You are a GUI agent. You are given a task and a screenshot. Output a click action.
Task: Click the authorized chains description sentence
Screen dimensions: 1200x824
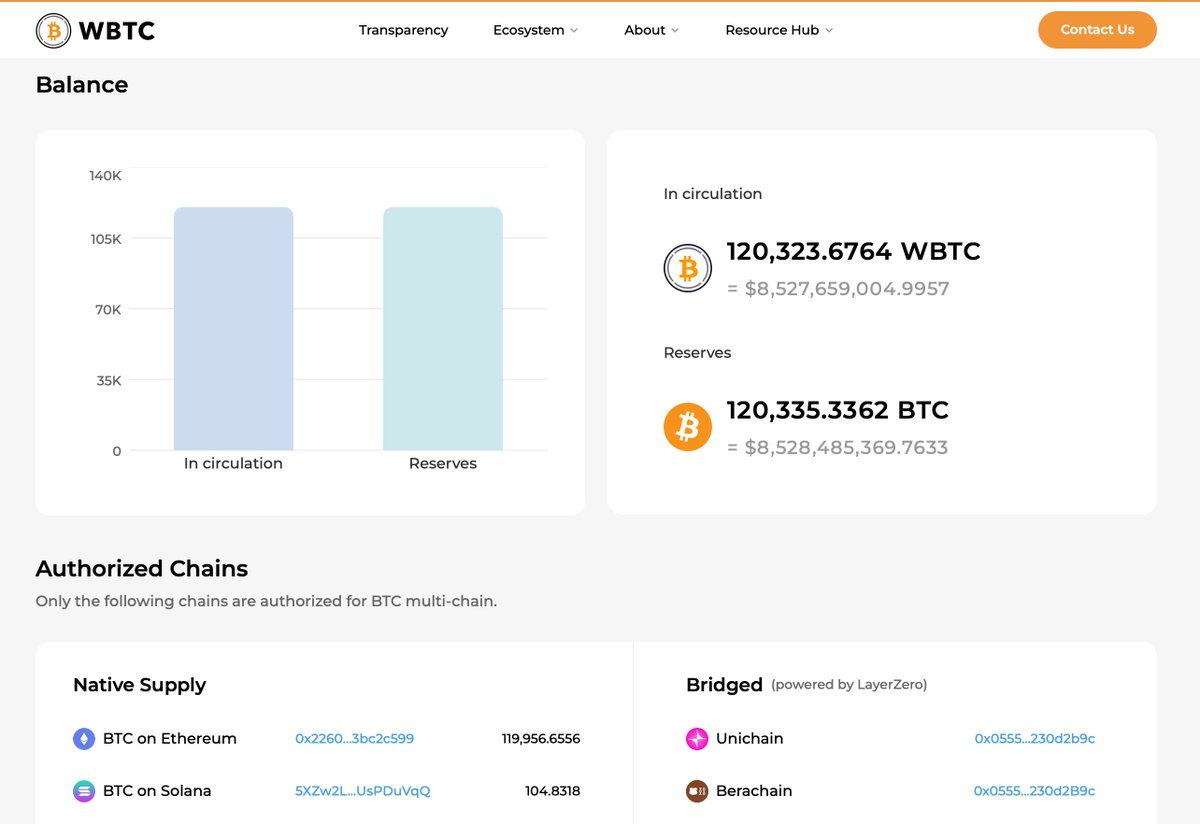point(266,602)
